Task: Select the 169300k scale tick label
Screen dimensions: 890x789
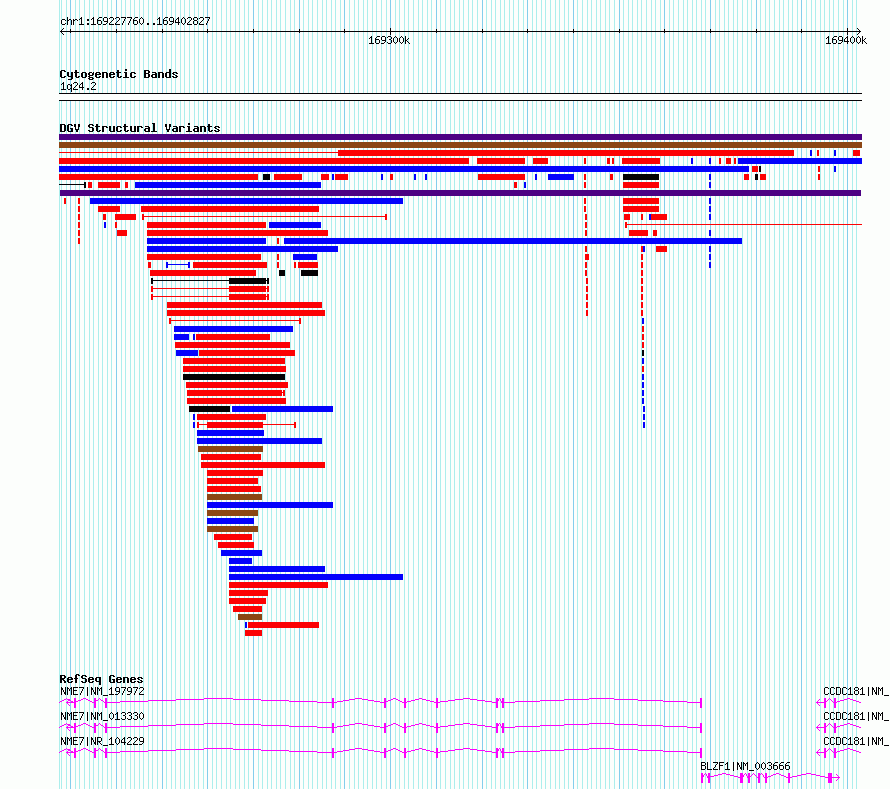Action: [x=389, y=40]
